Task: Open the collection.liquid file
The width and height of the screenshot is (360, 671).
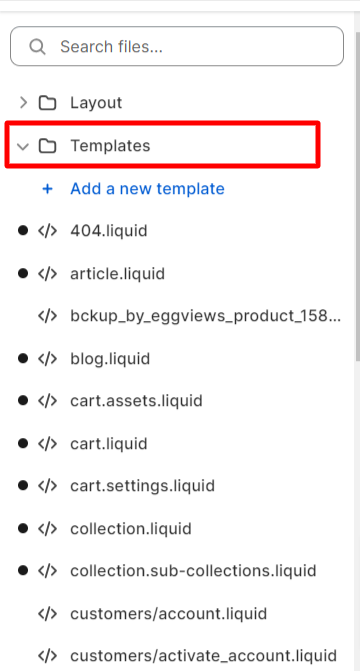Action: pyautogui.click(x=131, y=529)
